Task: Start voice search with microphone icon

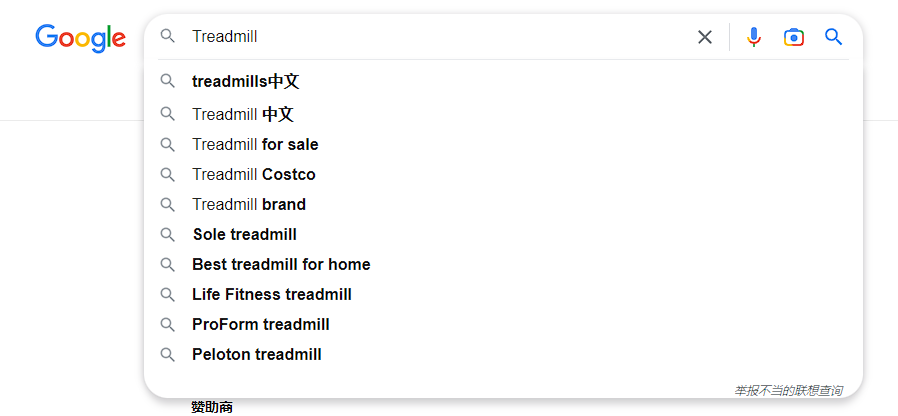Action: 754,37
